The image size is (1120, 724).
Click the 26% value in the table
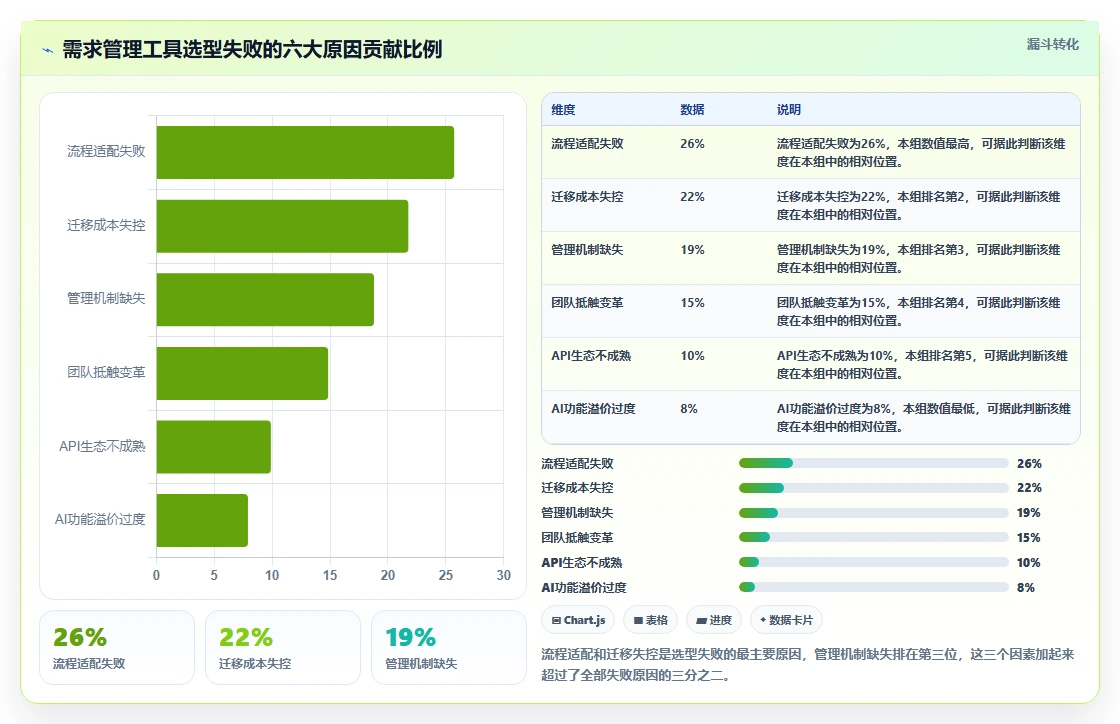(692, 144)
